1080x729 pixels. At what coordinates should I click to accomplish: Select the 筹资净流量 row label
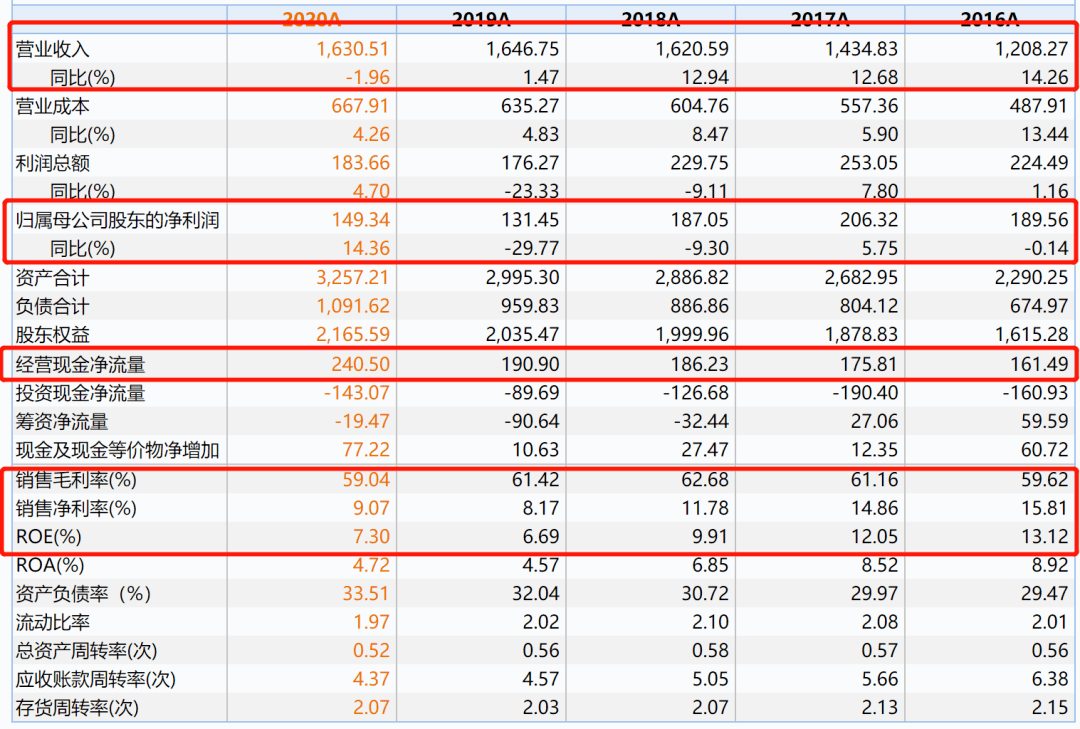pyautogui.click(x=62, y=422)
